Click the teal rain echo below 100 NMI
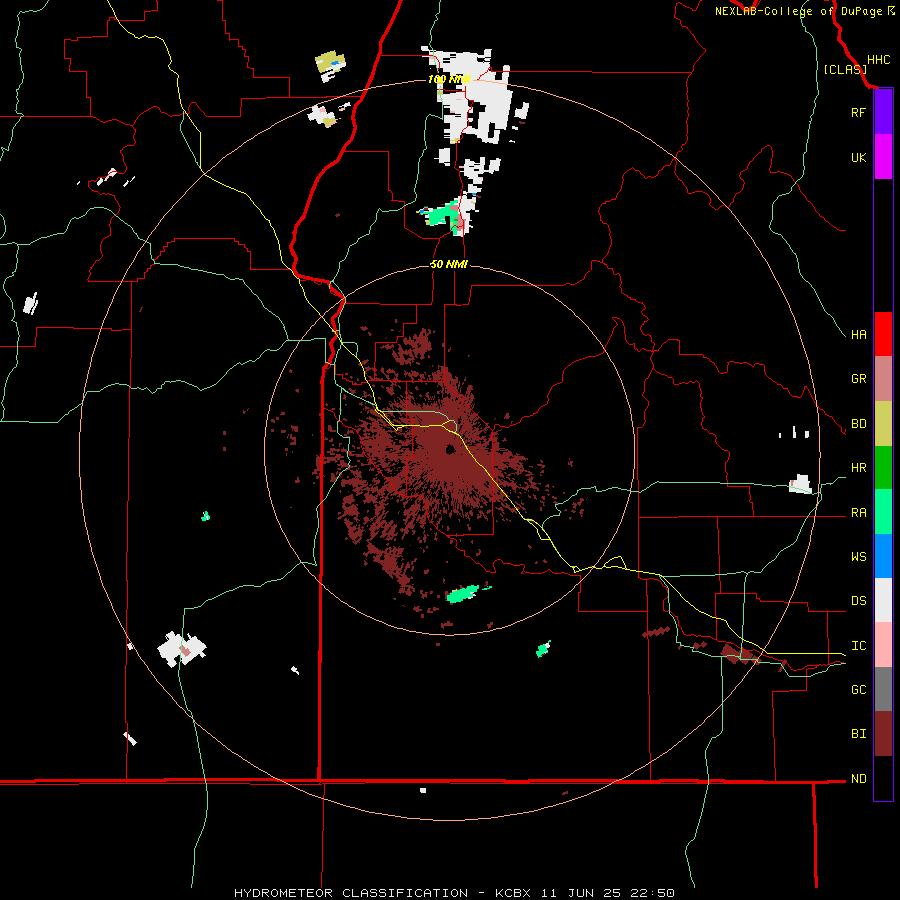The height and width of the screenshot is (900, 900). (442, 215)
